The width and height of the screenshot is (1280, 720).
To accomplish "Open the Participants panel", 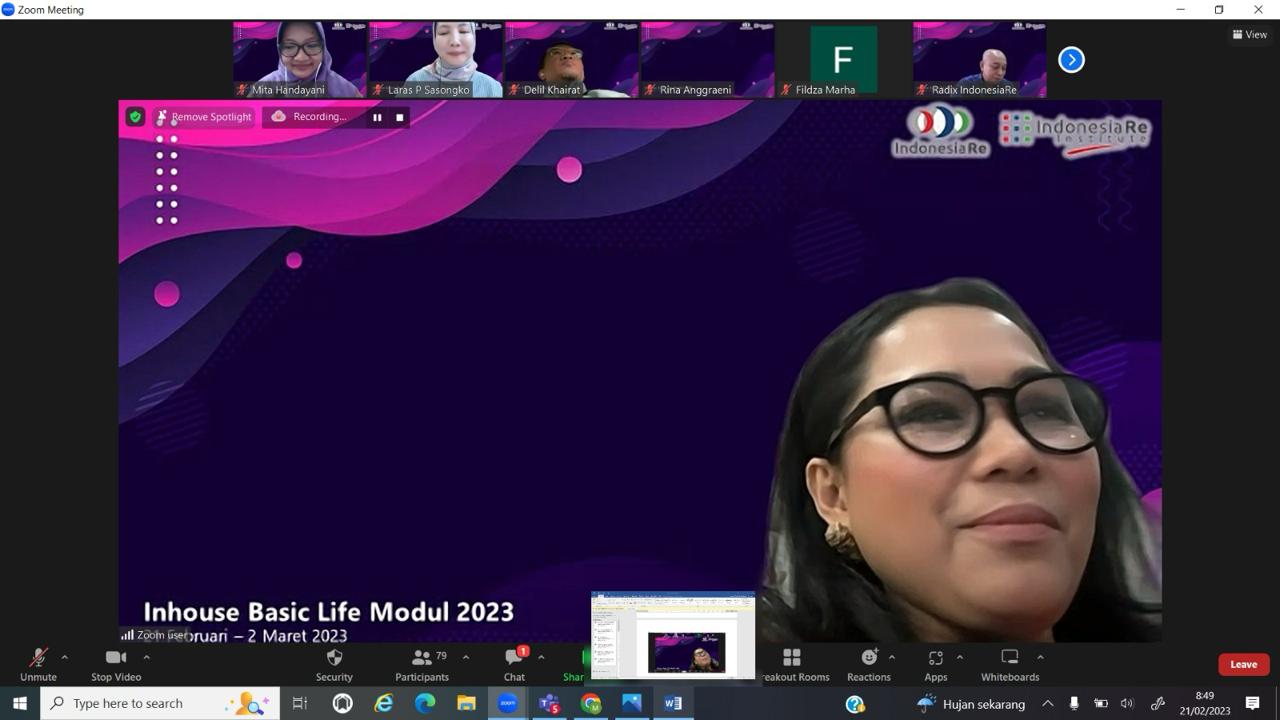I will [422, 665].
